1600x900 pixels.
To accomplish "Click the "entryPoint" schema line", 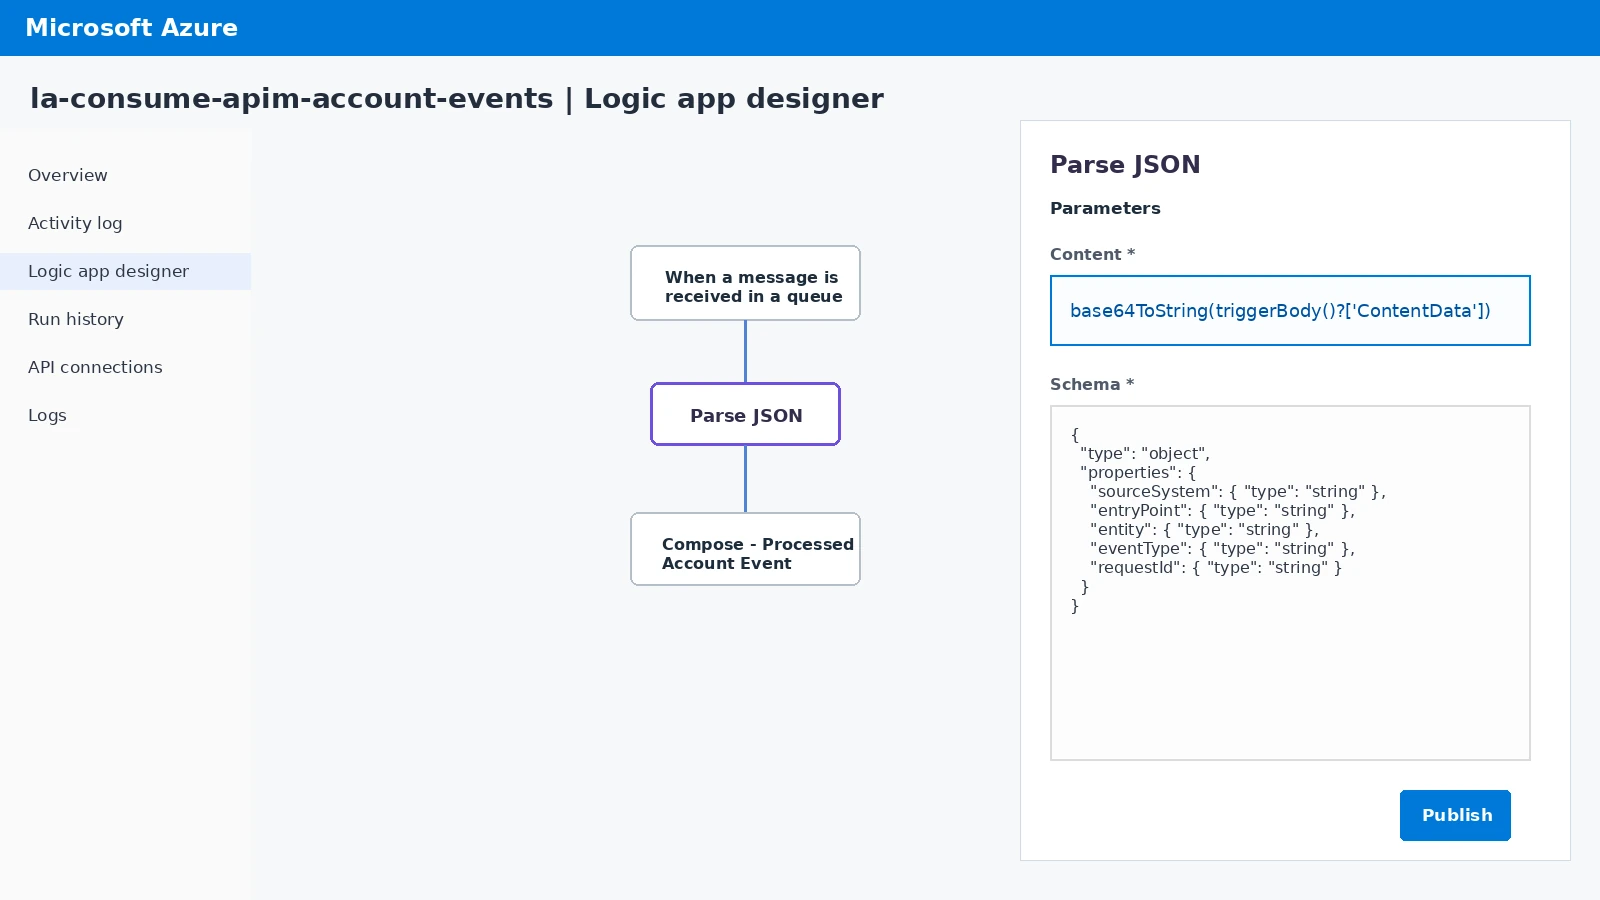I will (1223, 510).
